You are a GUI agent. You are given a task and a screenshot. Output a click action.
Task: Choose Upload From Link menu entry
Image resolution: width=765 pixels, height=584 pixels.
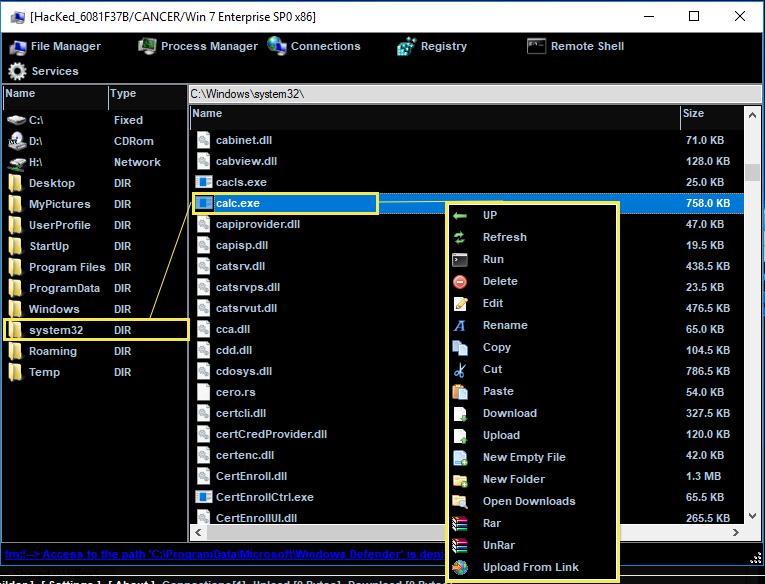531,567
